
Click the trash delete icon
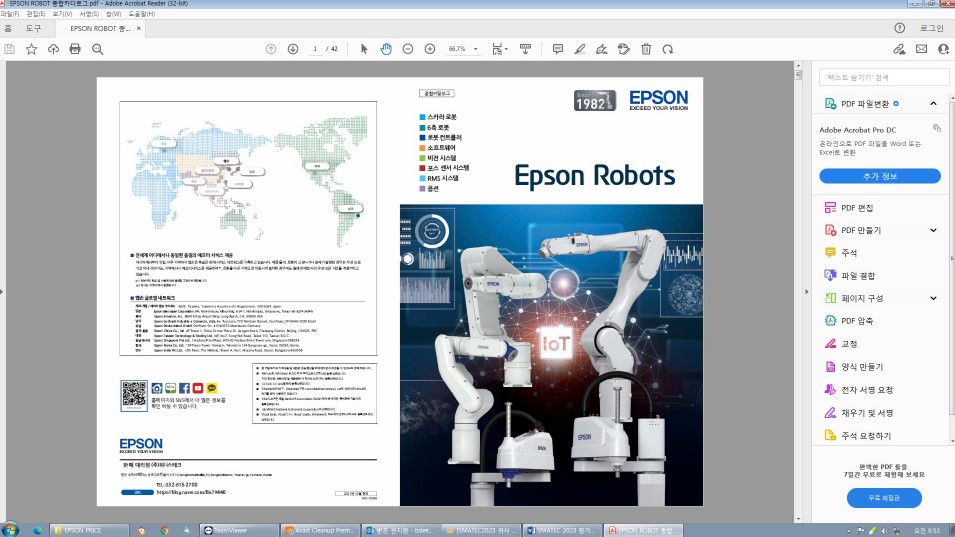(646, 49)
